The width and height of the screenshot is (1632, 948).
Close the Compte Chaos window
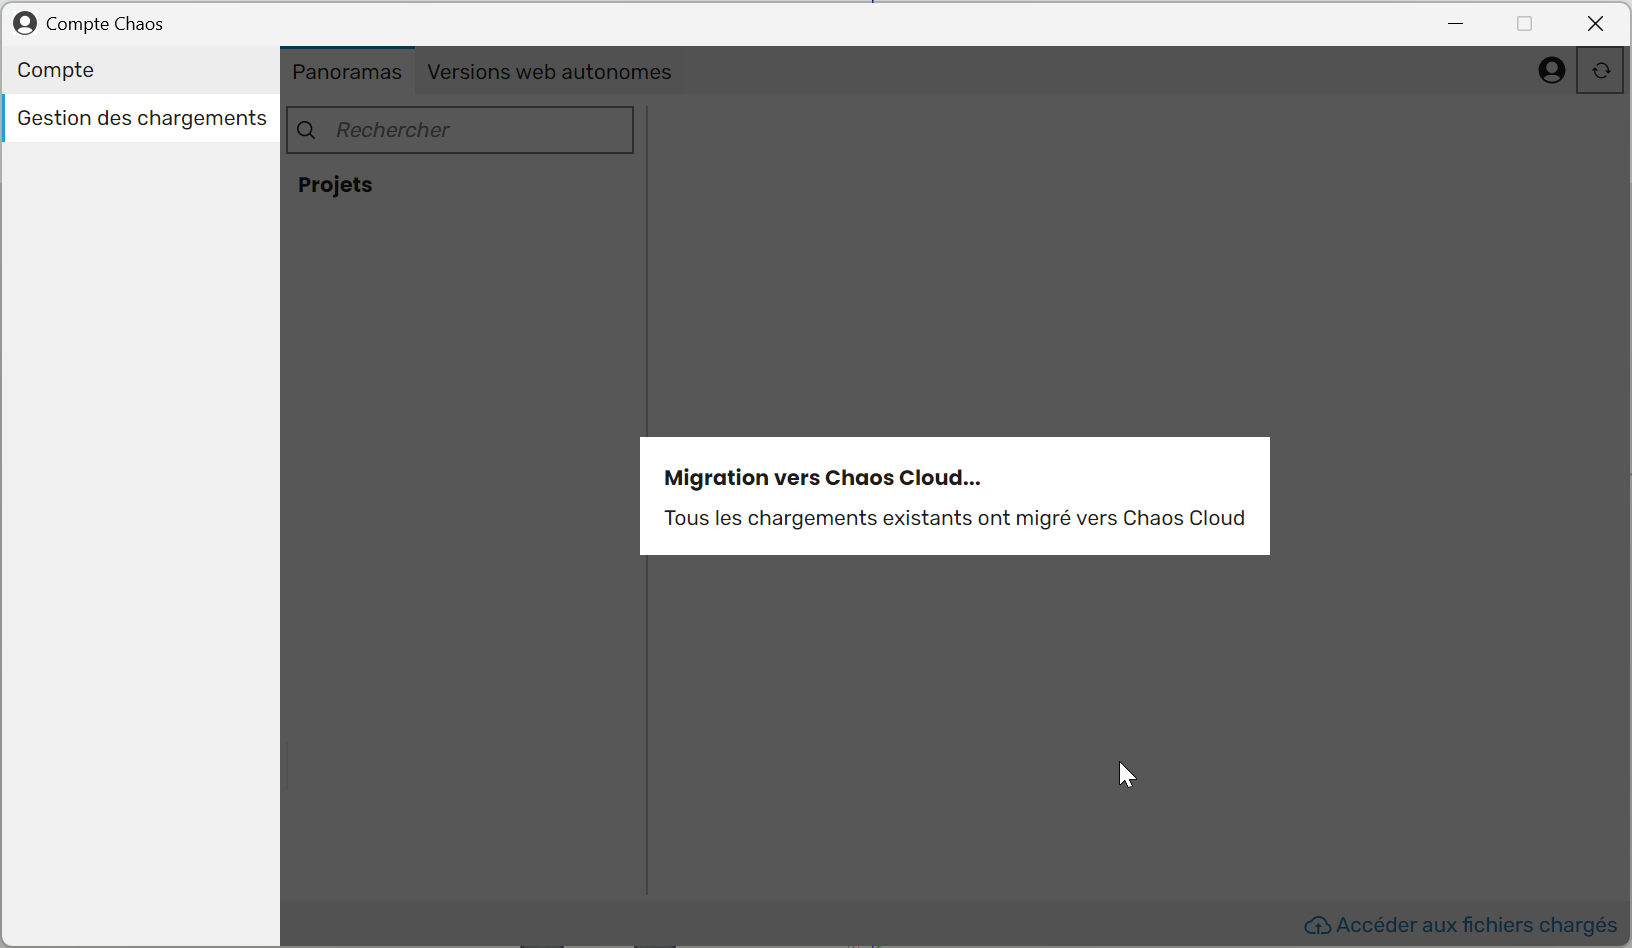(x=1595, y=23)
